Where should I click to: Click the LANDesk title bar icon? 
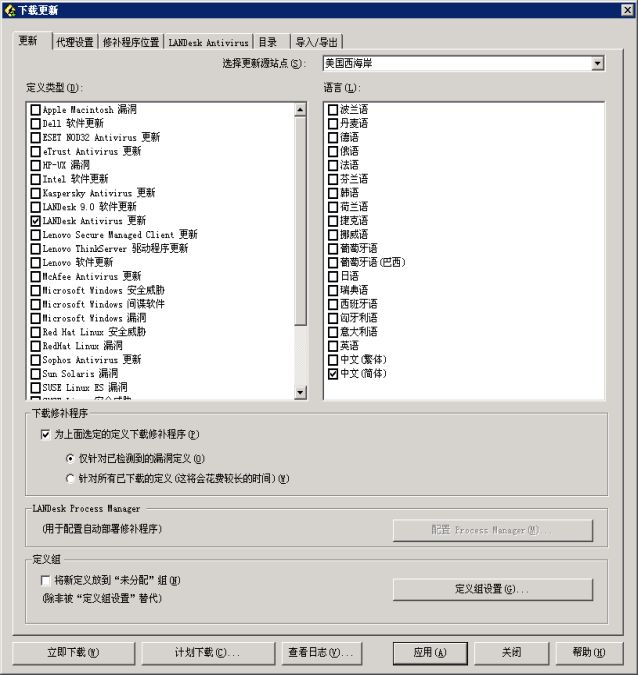(9, 10)
